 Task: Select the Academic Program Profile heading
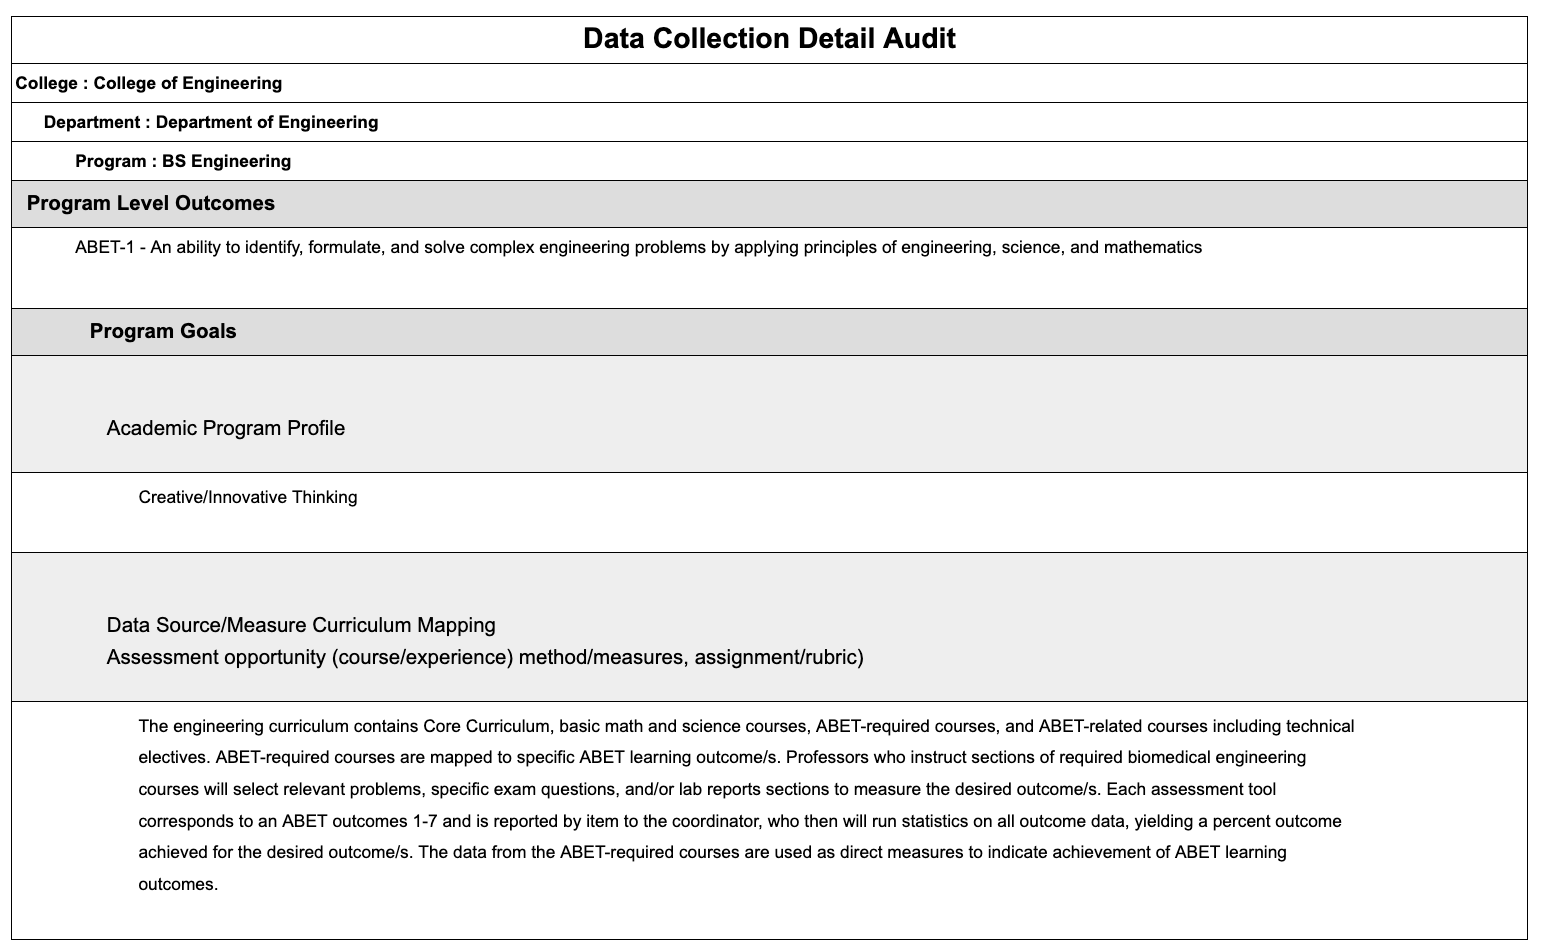(226, 428)
